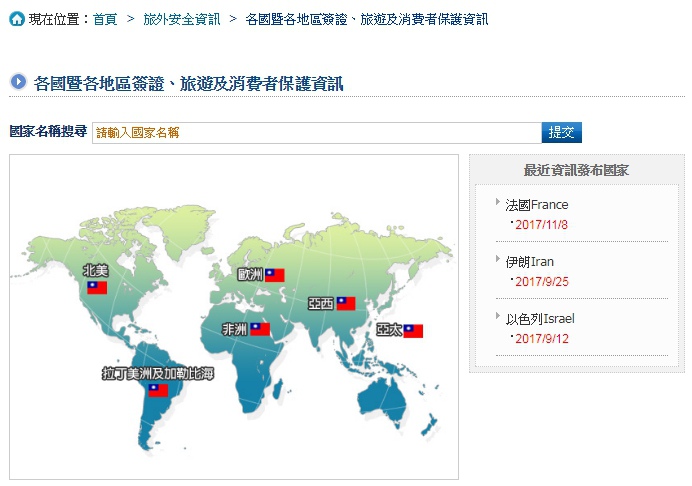The width and height of the screenshot is (692, 486).
Task: Select the flag icon next to 亞太
Action: coord(413,331)
